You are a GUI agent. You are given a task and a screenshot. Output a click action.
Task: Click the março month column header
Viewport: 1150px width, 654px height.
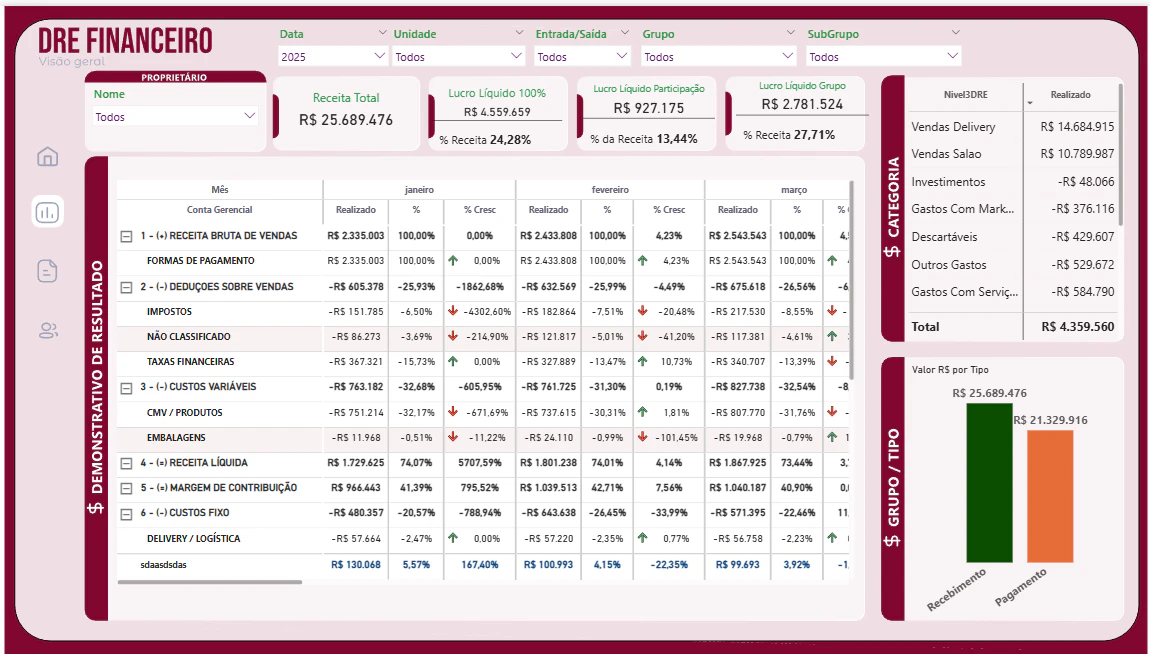[794, 190]
